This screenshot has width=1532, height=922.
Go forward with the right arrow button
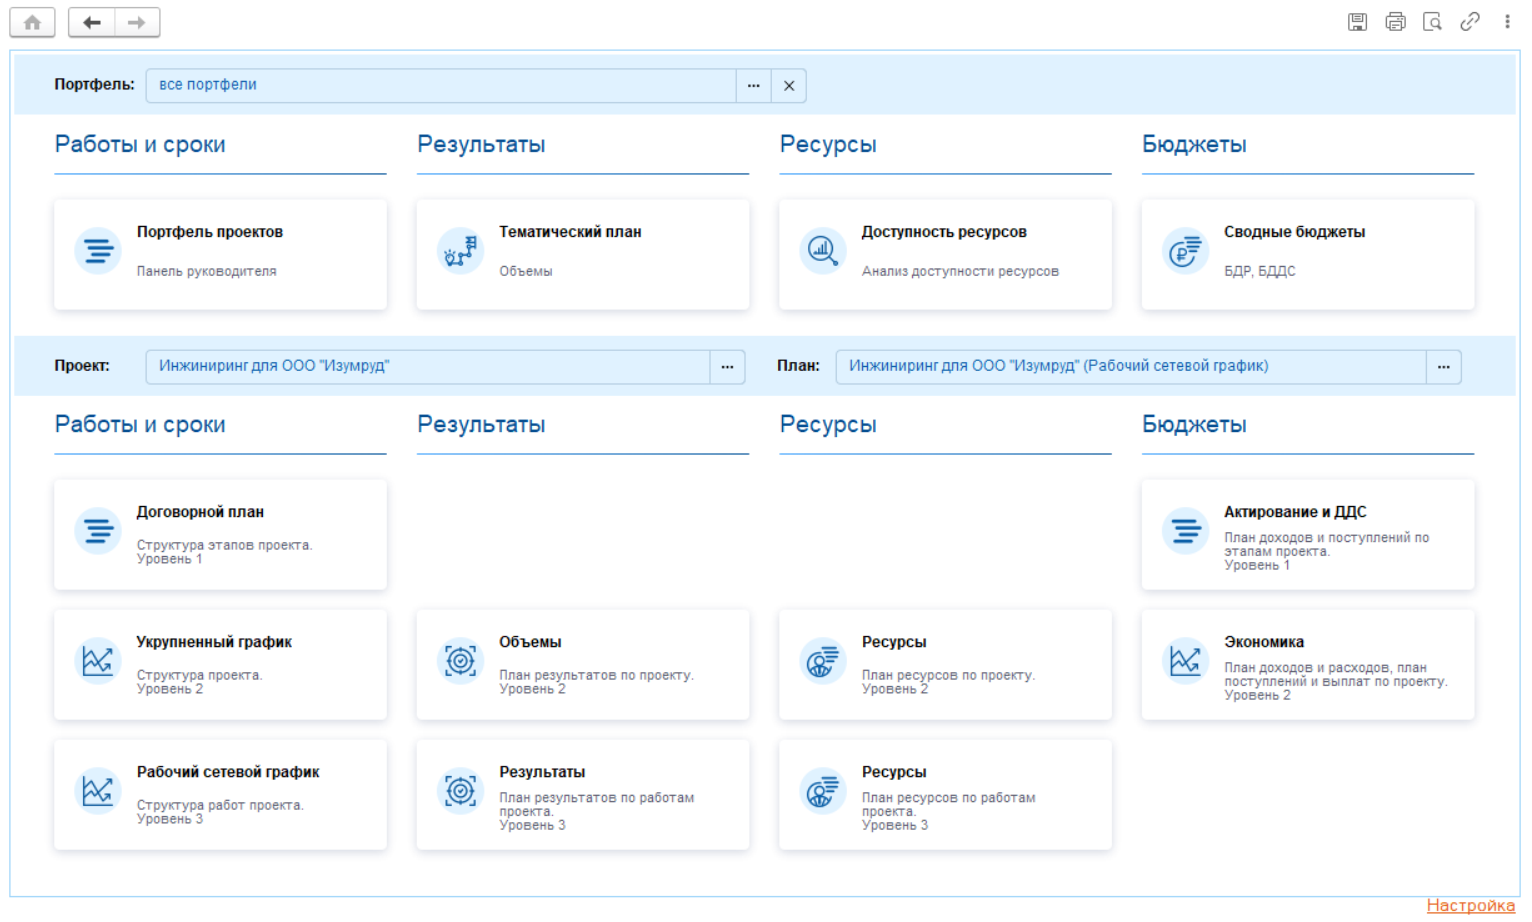click(137, 22)
